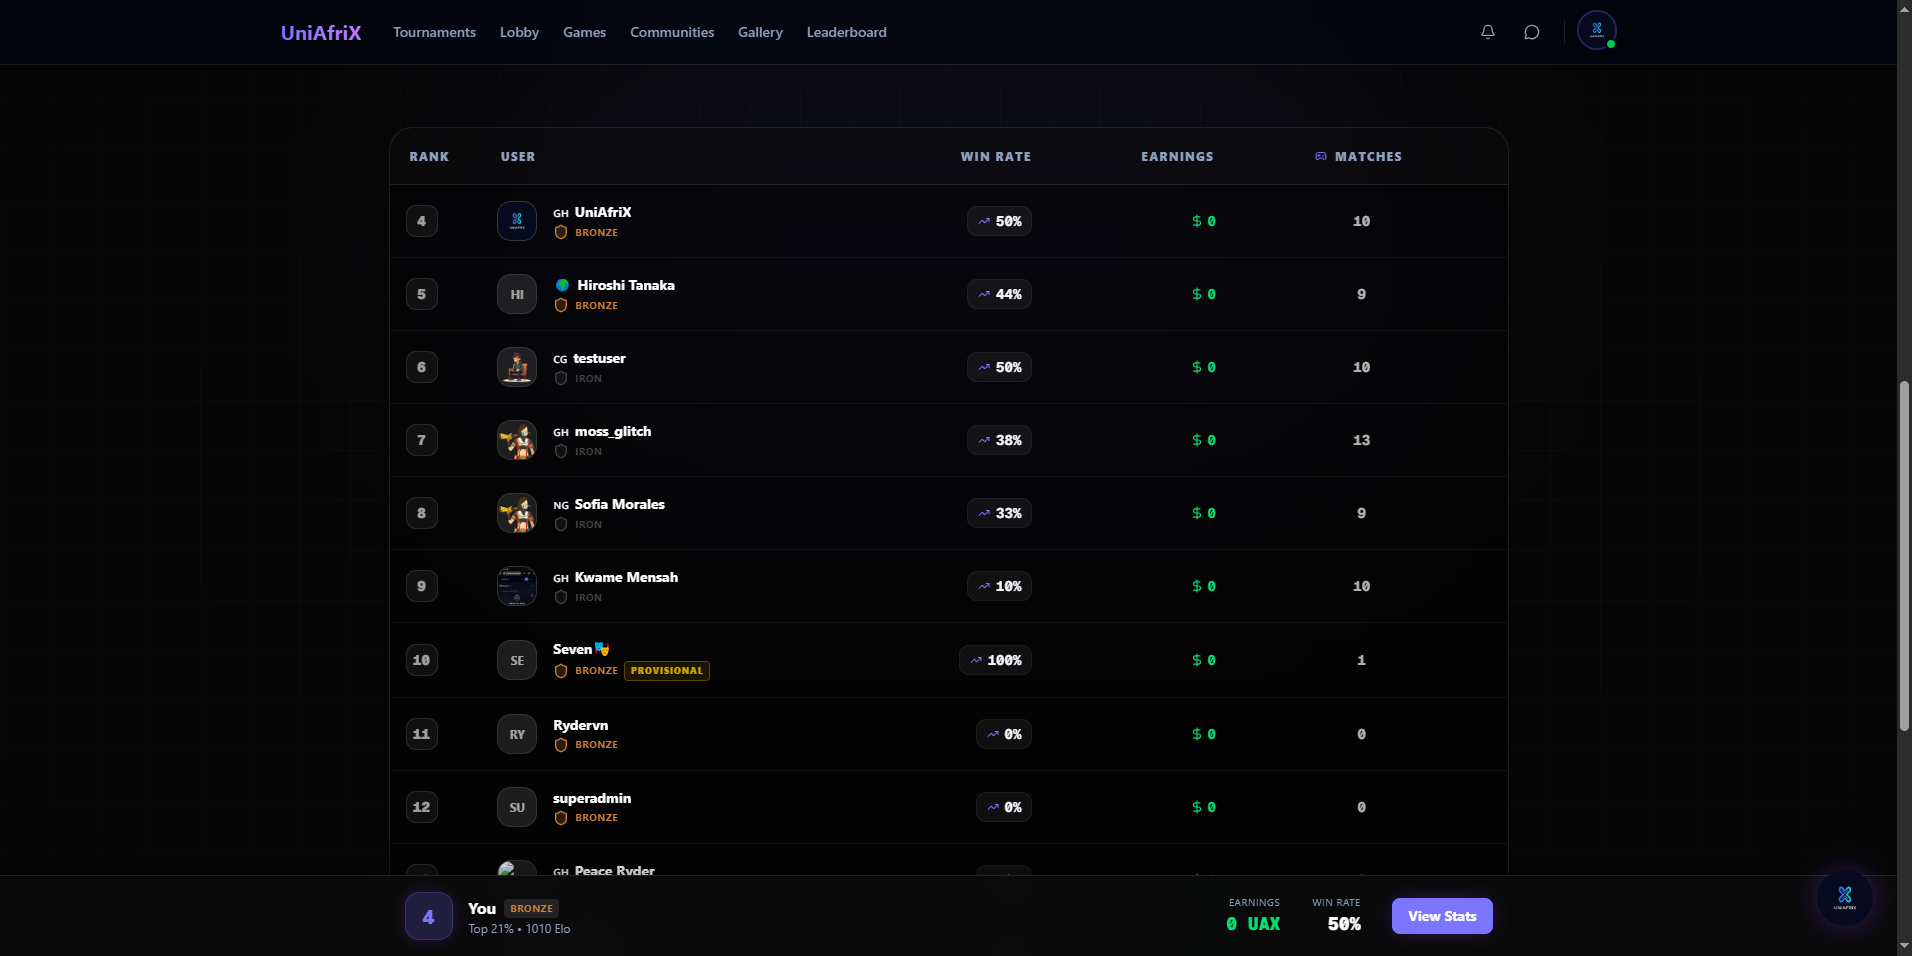Open the Tournaments menu item

(x=434, y=32)
